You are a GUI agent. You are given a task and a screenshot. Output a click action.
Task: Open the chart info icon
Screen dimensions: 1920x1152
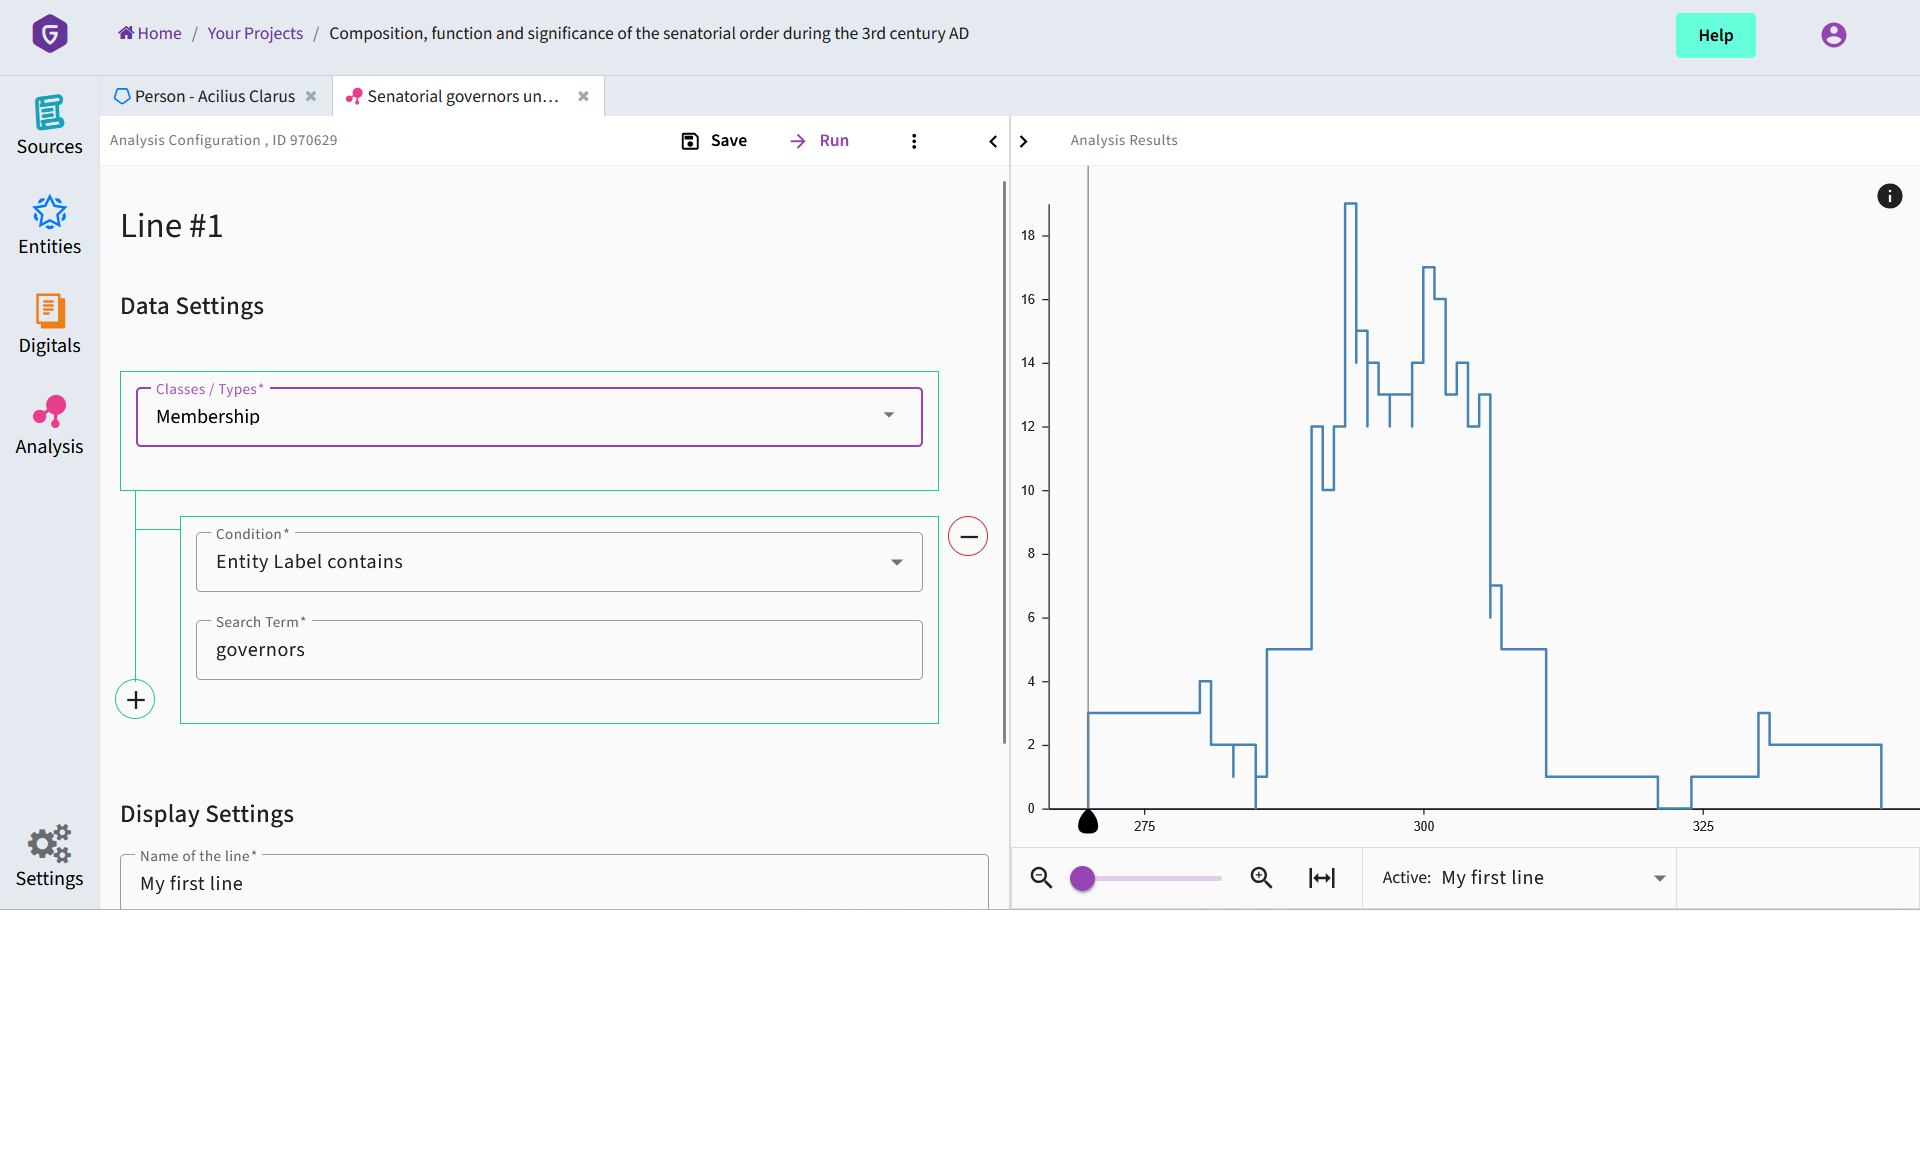[x=1889, y=196]
